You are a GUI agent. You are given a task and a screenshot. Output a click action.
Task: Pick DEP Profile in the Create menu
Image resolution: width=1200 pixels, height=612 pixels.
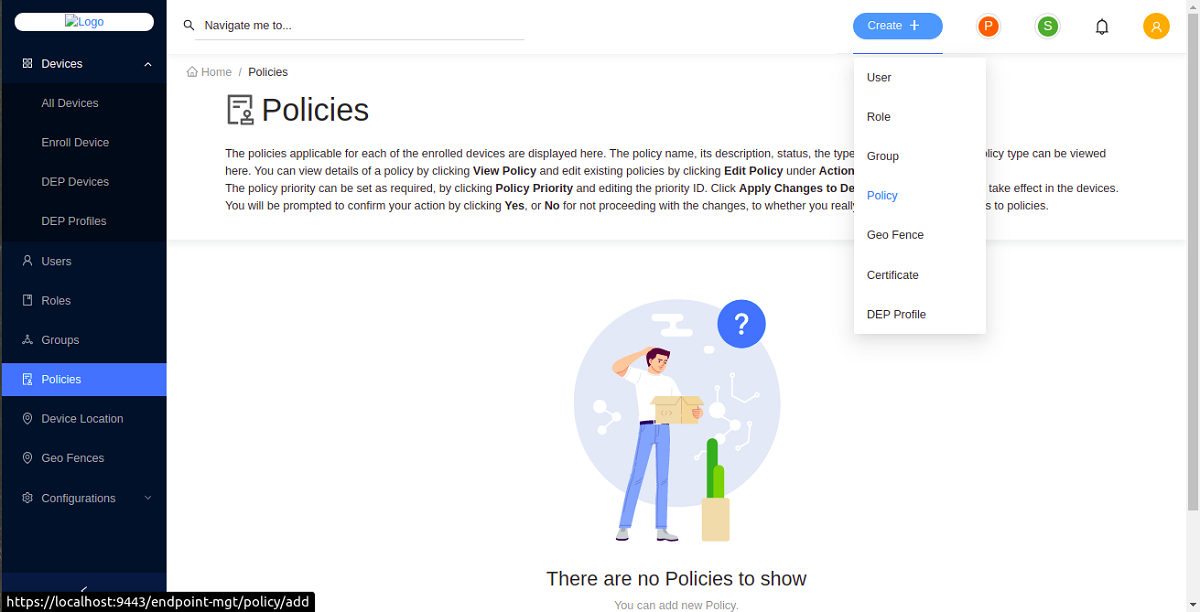(896, 314)
